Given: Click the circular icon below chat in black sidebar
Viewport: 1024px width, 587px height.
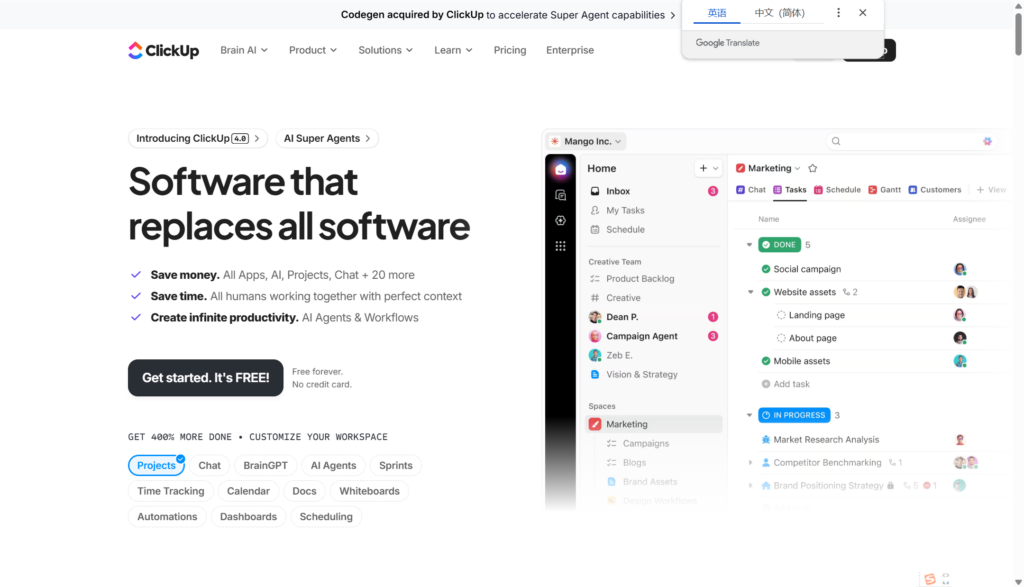Looking at the screenshot, I should 560,221.
